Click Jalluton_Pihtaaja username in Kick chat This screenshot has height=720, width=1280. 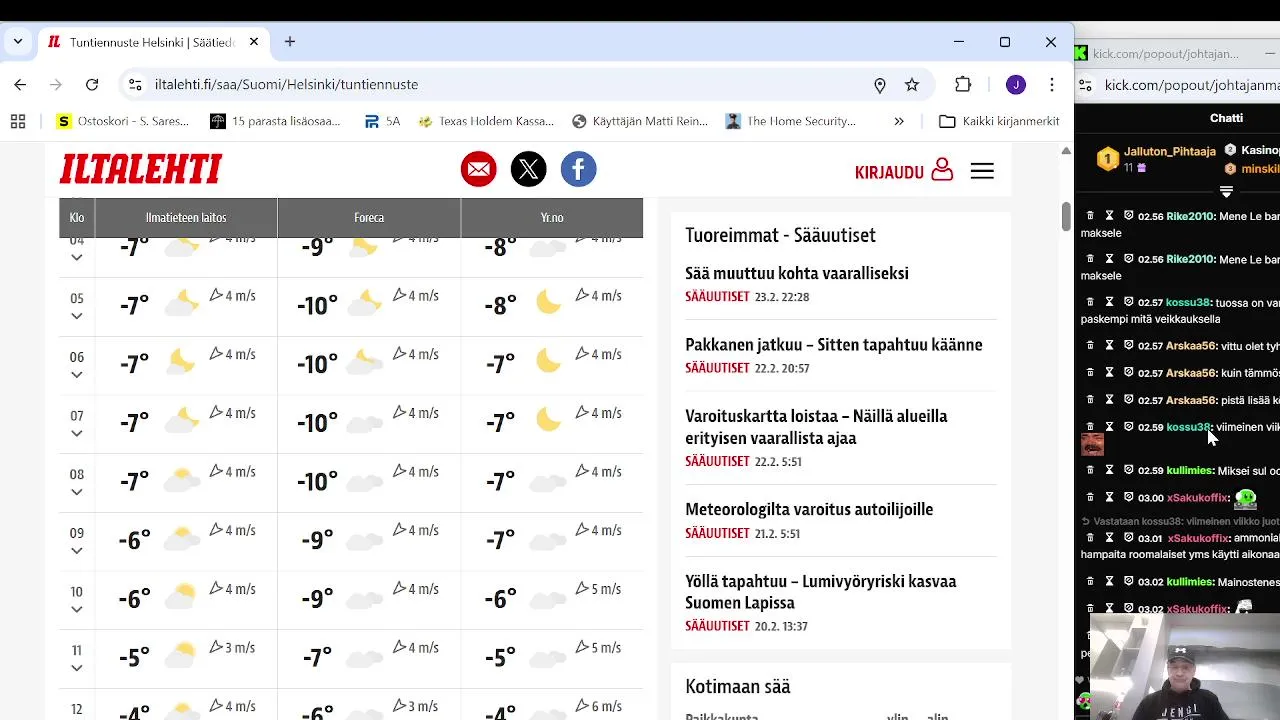tap(1170, 152)
